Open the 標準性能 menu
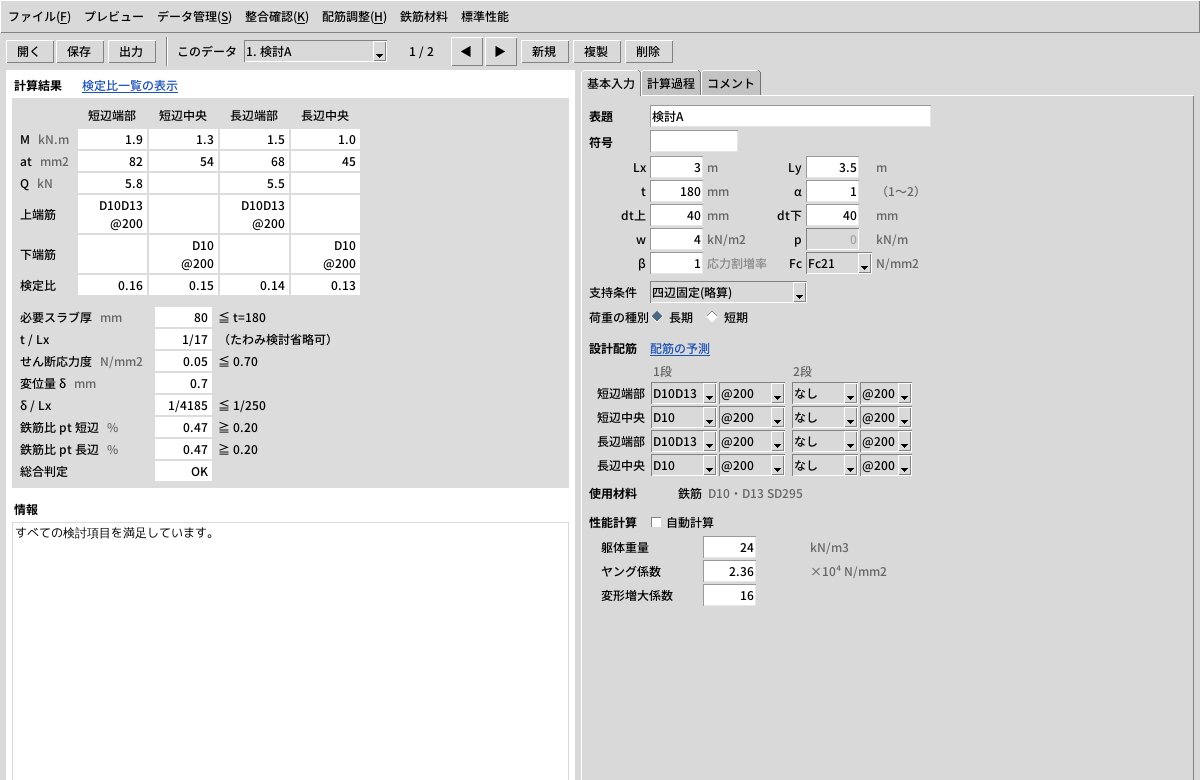 point(485,17)
